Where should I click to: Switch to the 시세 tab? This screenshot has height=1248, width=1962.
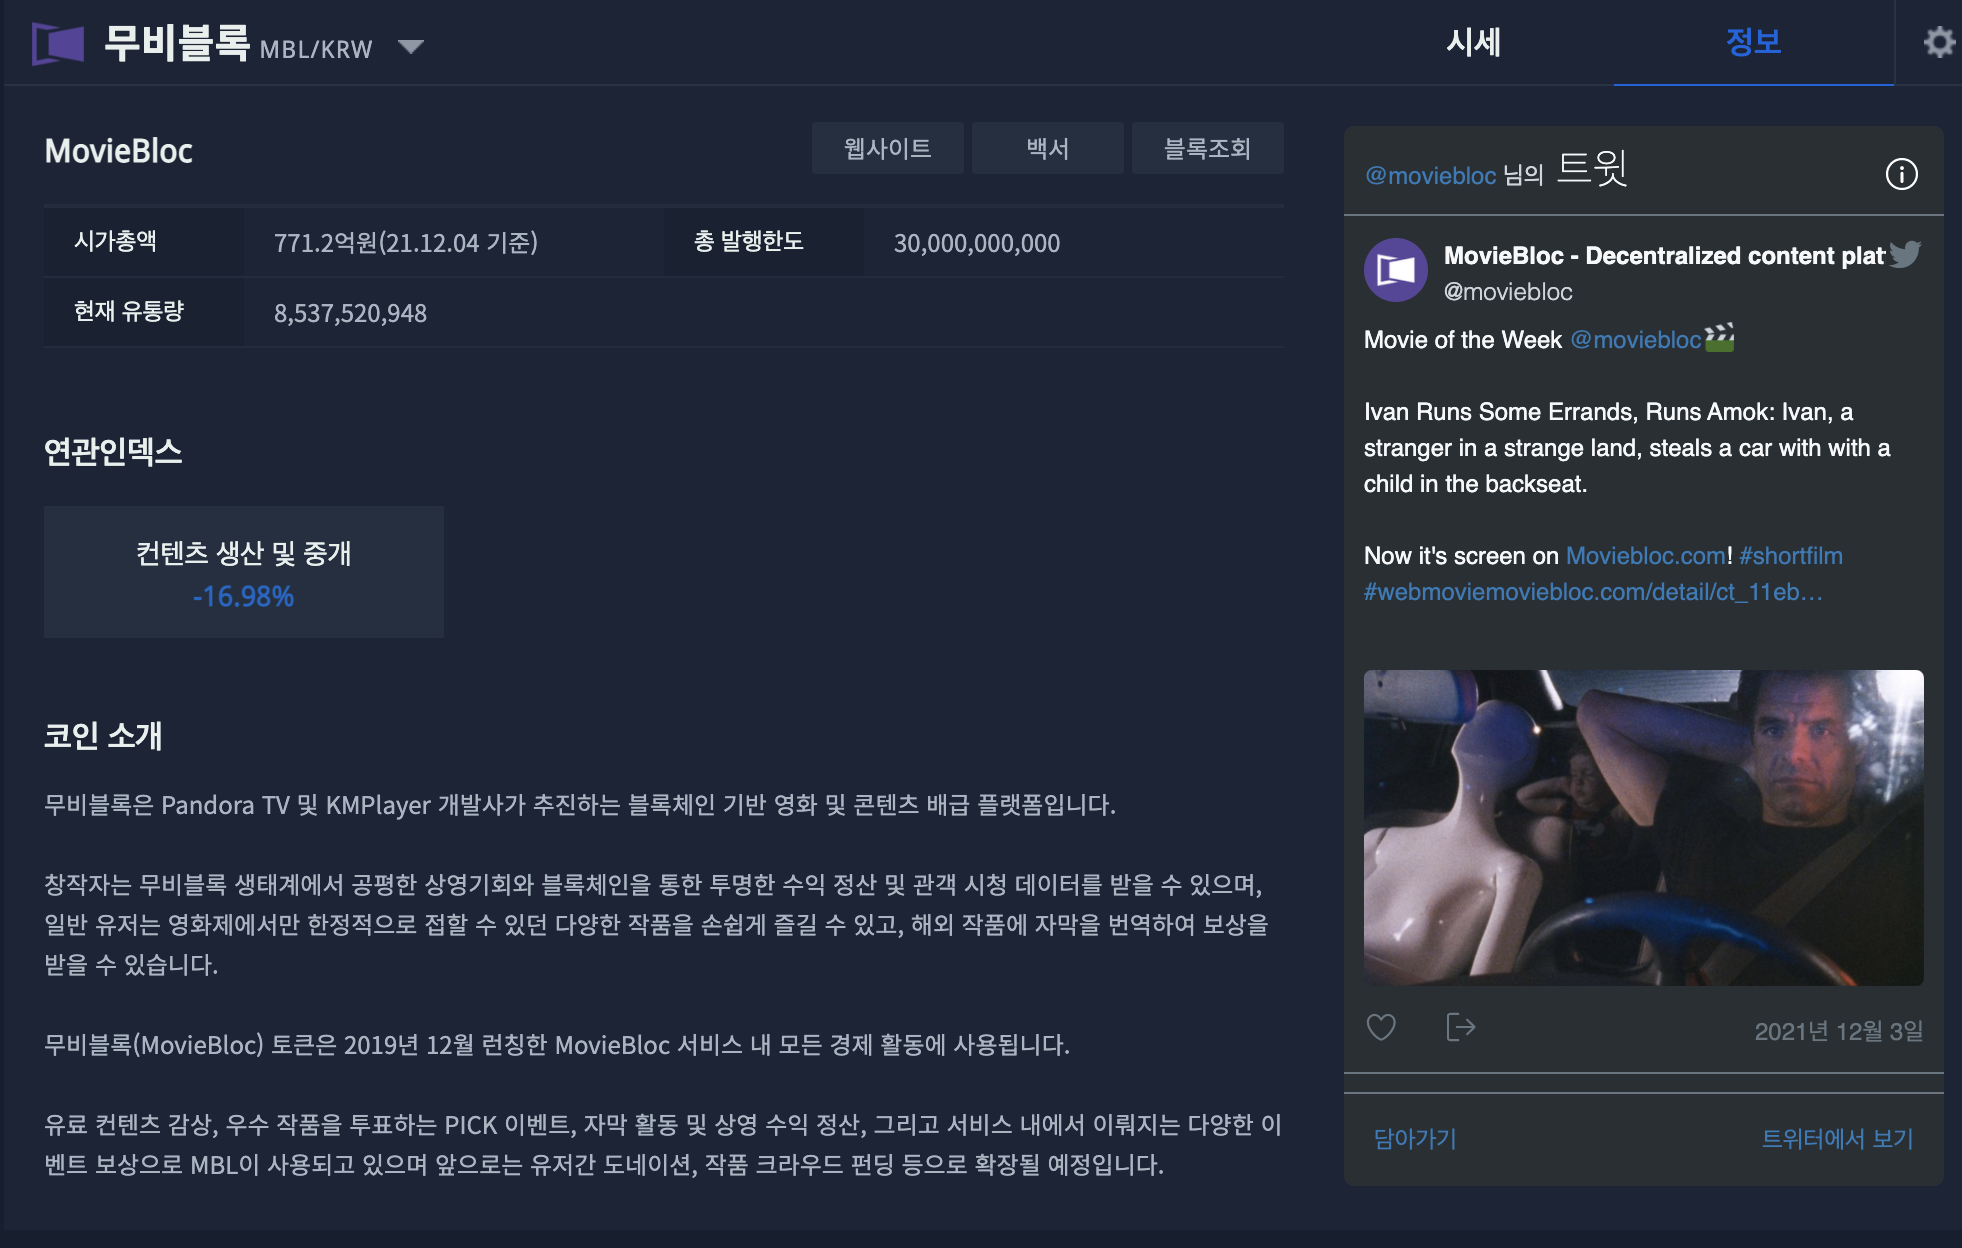tap(1473, 43)
